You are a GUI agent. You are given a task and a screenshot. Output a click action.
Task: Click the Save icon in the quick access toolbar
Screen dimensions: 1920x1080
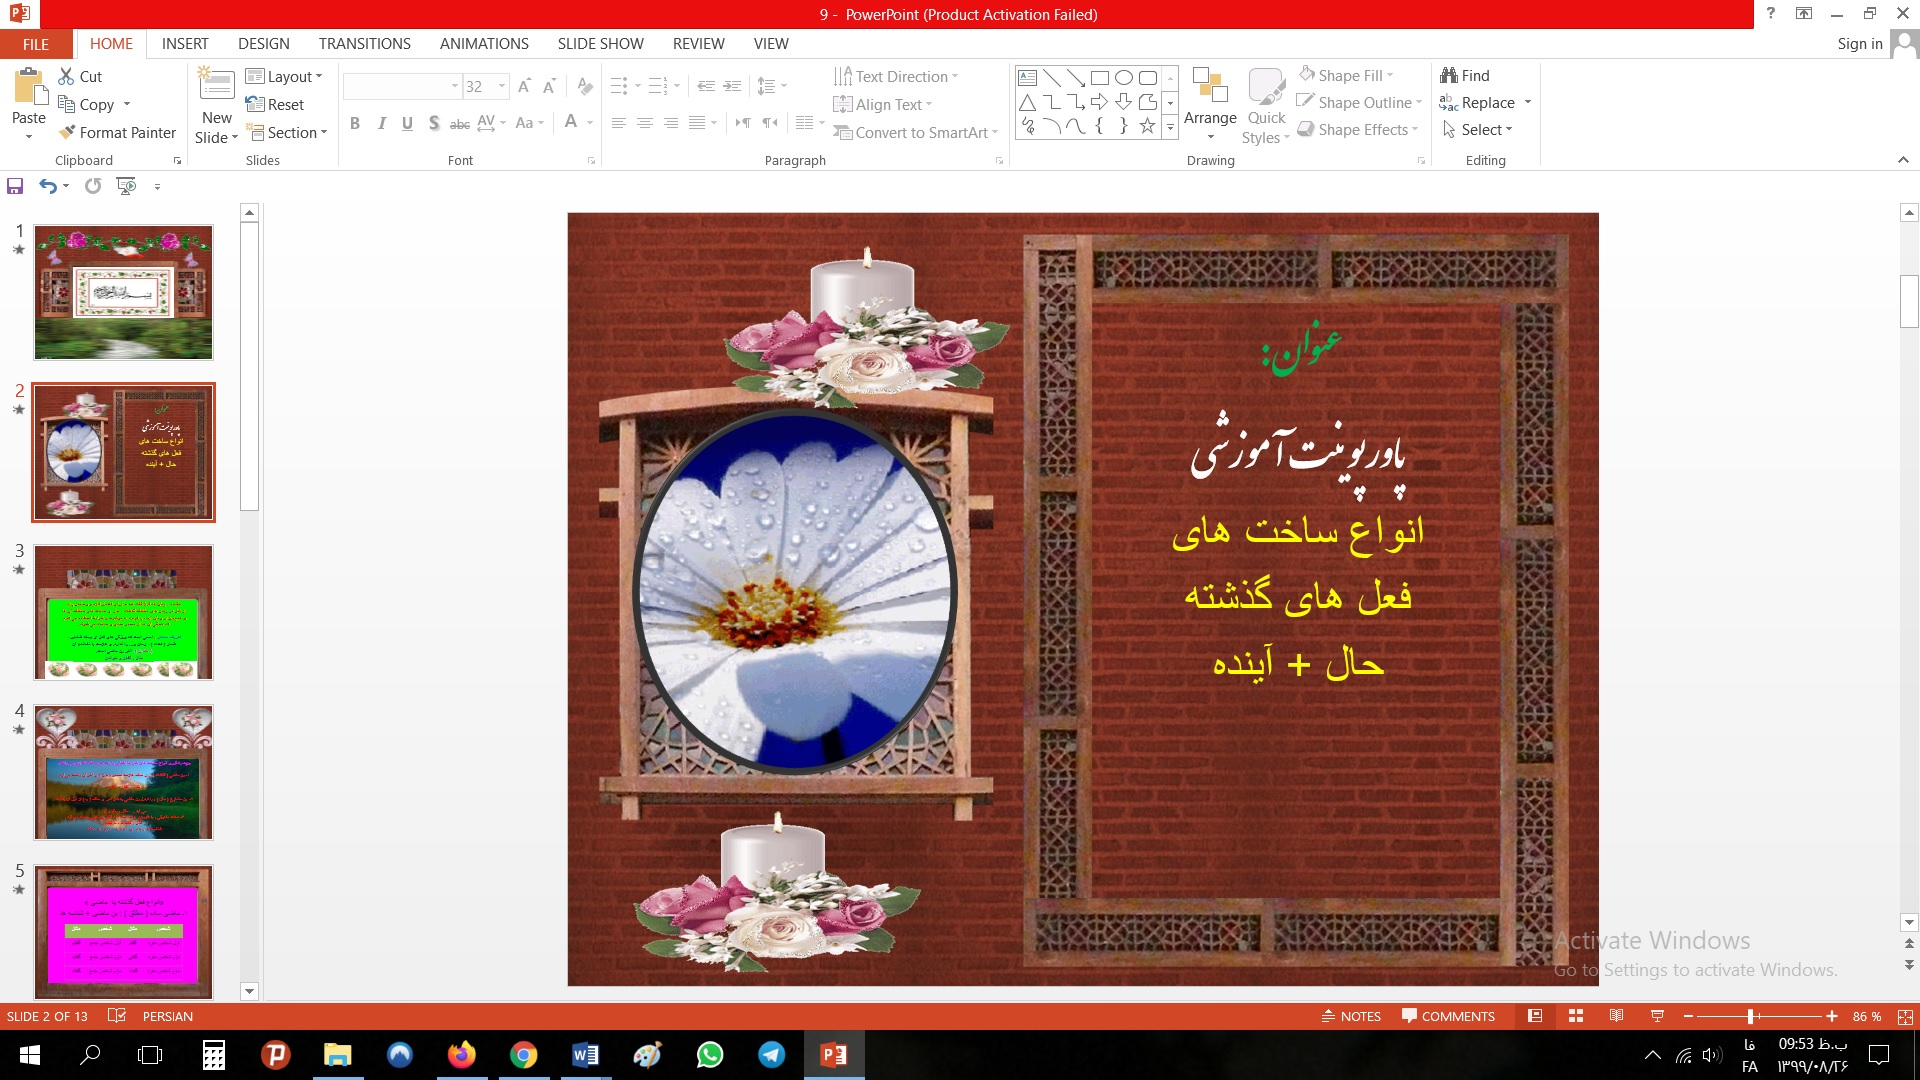point(15,186)
